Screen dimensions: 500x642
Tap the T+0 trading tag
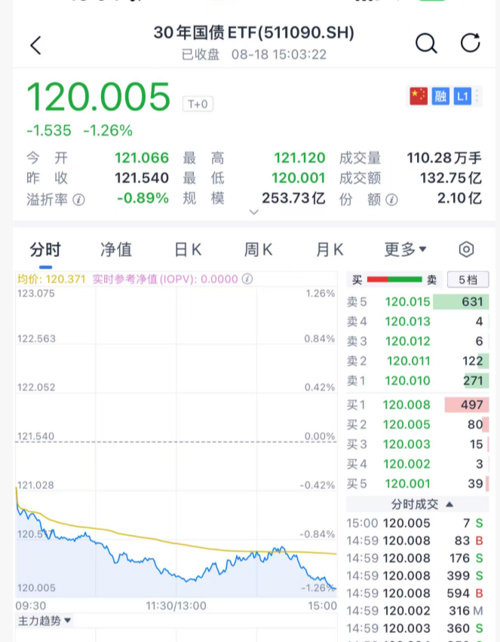[198, 104]
